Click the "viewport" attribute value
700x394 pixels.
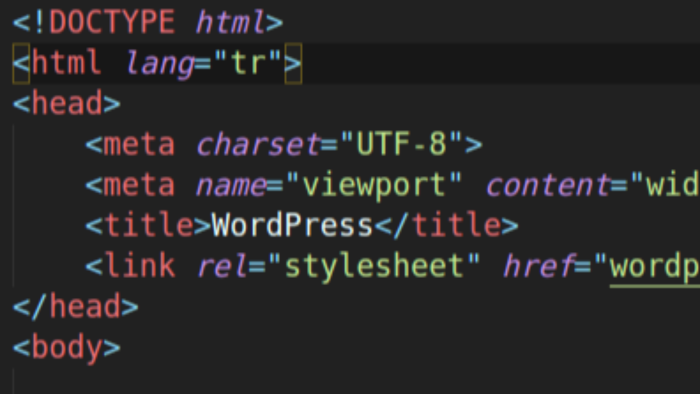[374, 185]
